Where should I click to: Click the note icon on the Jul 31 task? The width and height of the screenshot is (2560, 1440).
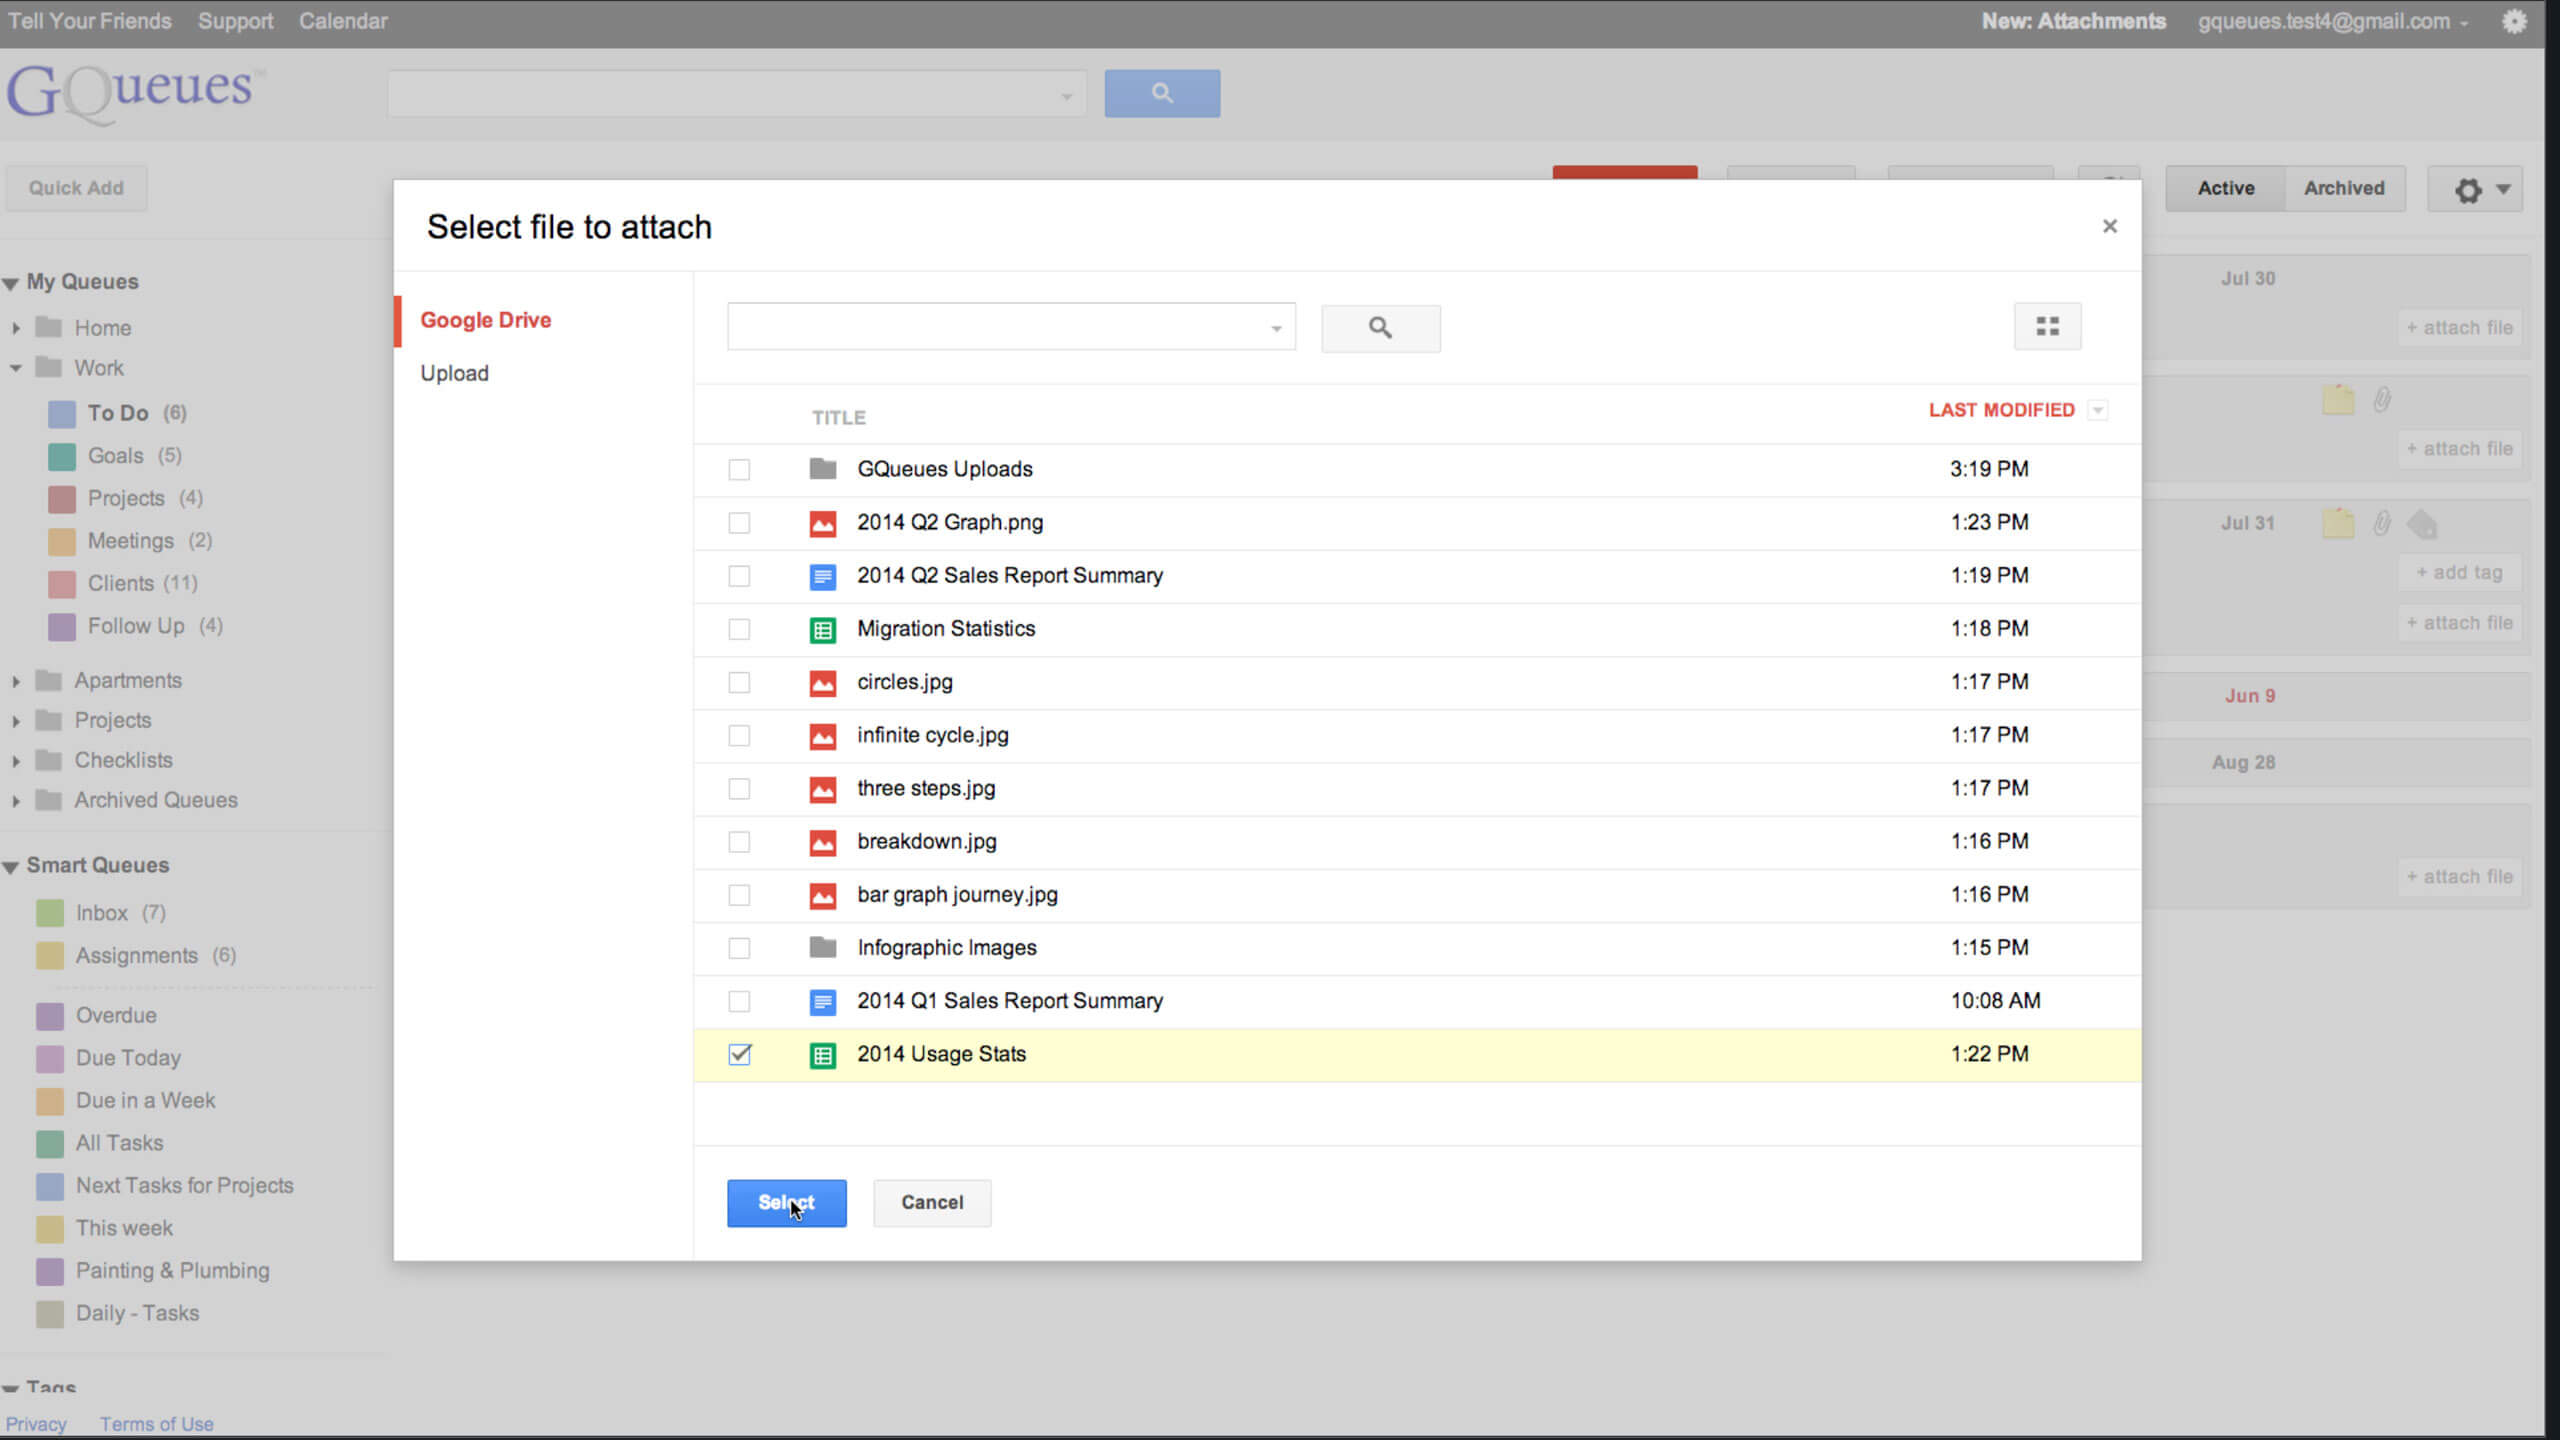coord(2337,523)
